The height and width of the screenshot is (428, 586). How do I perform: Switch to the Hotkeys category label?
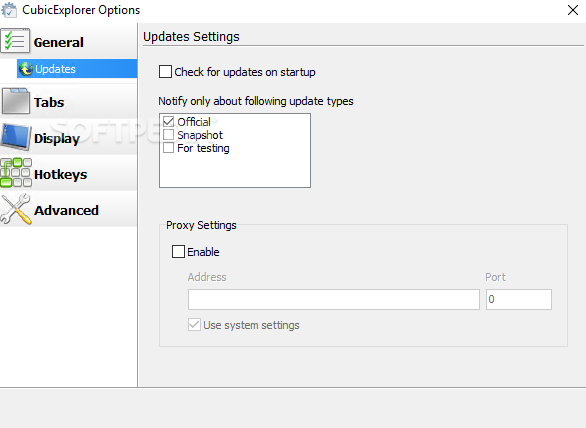61,175
